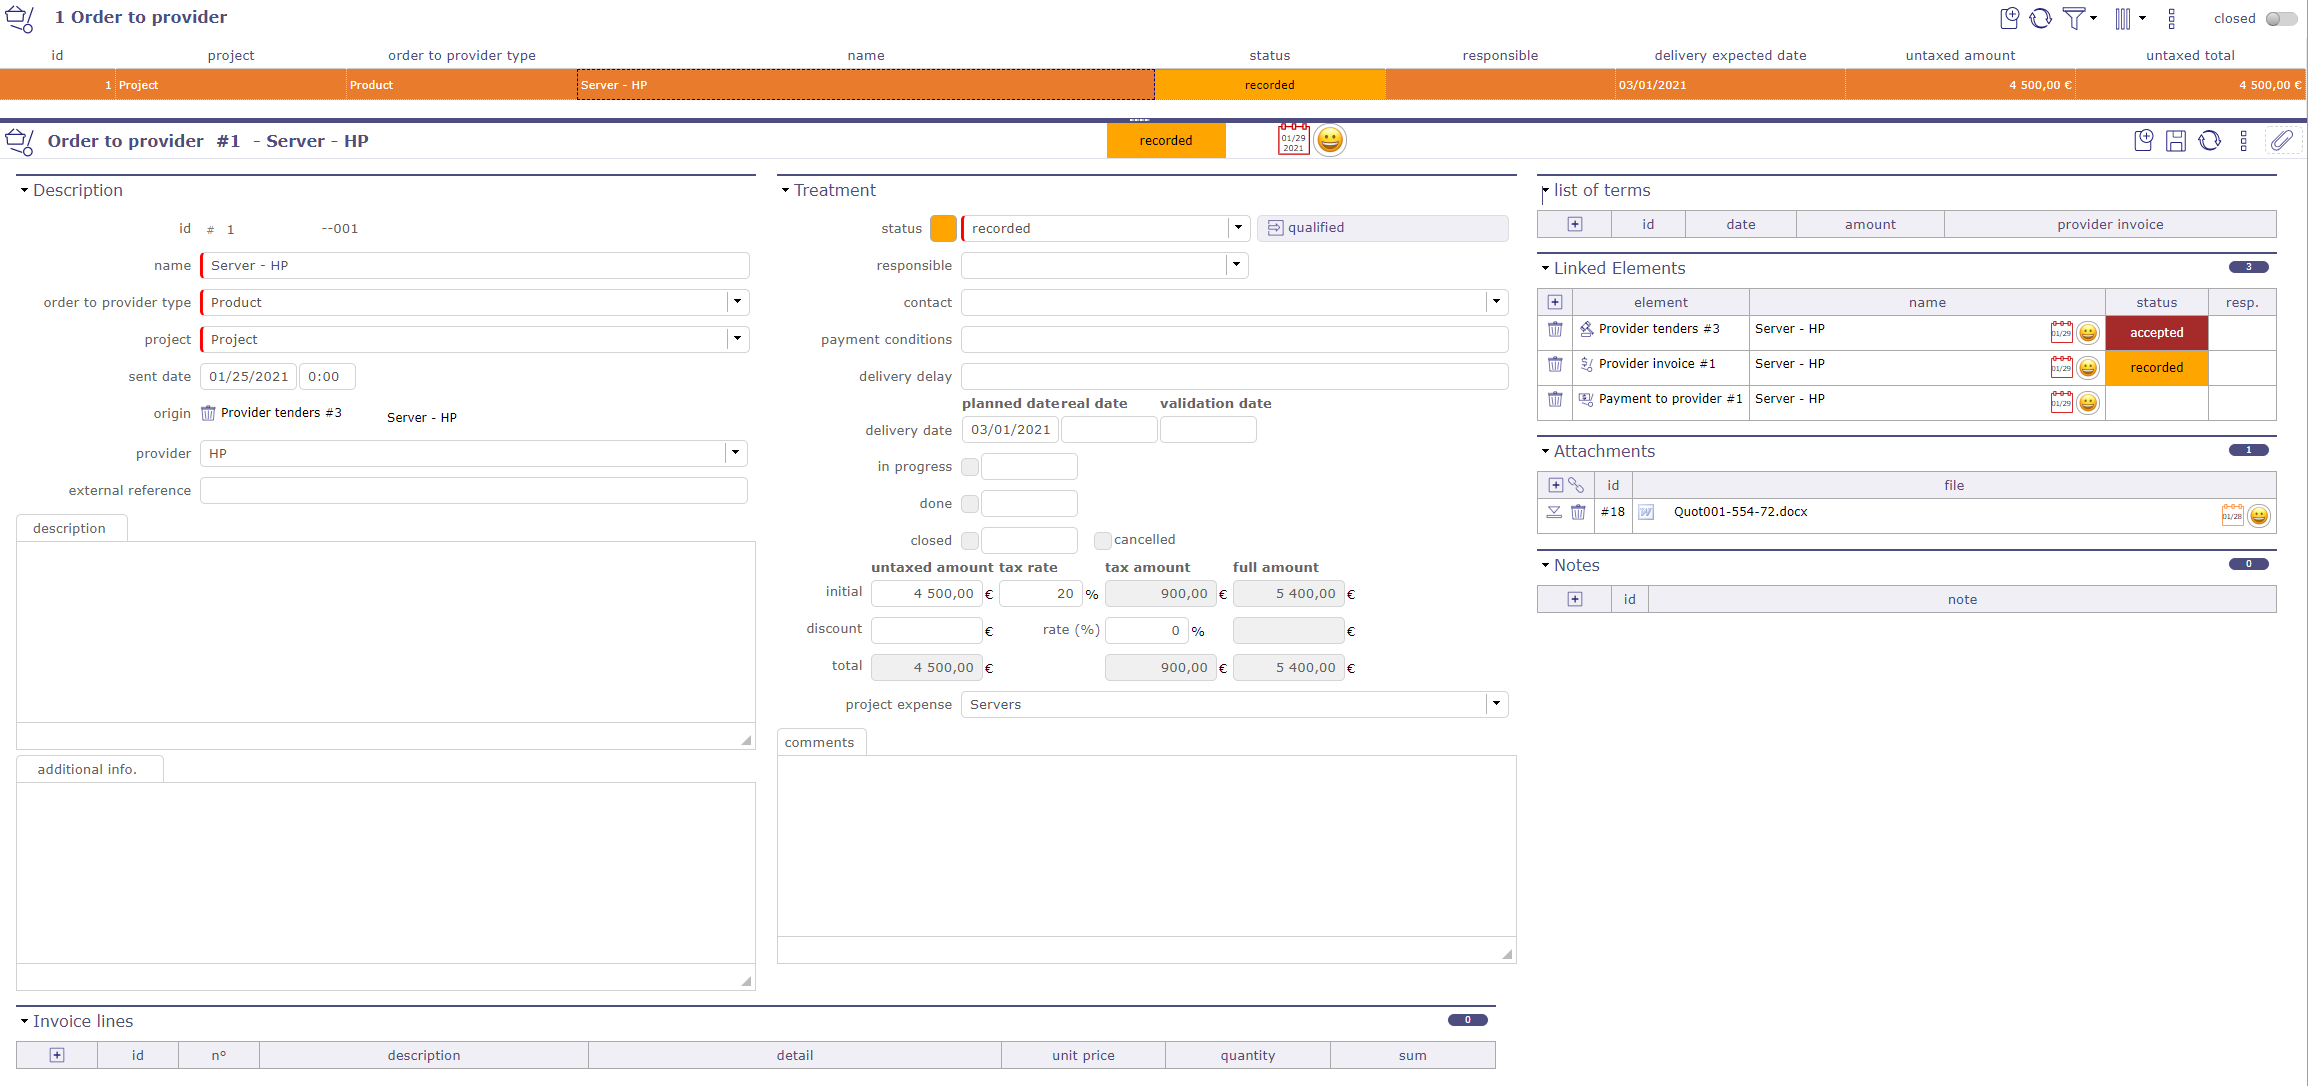Enable the cancelled checkbox
This screenshot has width=2308, height=1086.
[1102, 540]
